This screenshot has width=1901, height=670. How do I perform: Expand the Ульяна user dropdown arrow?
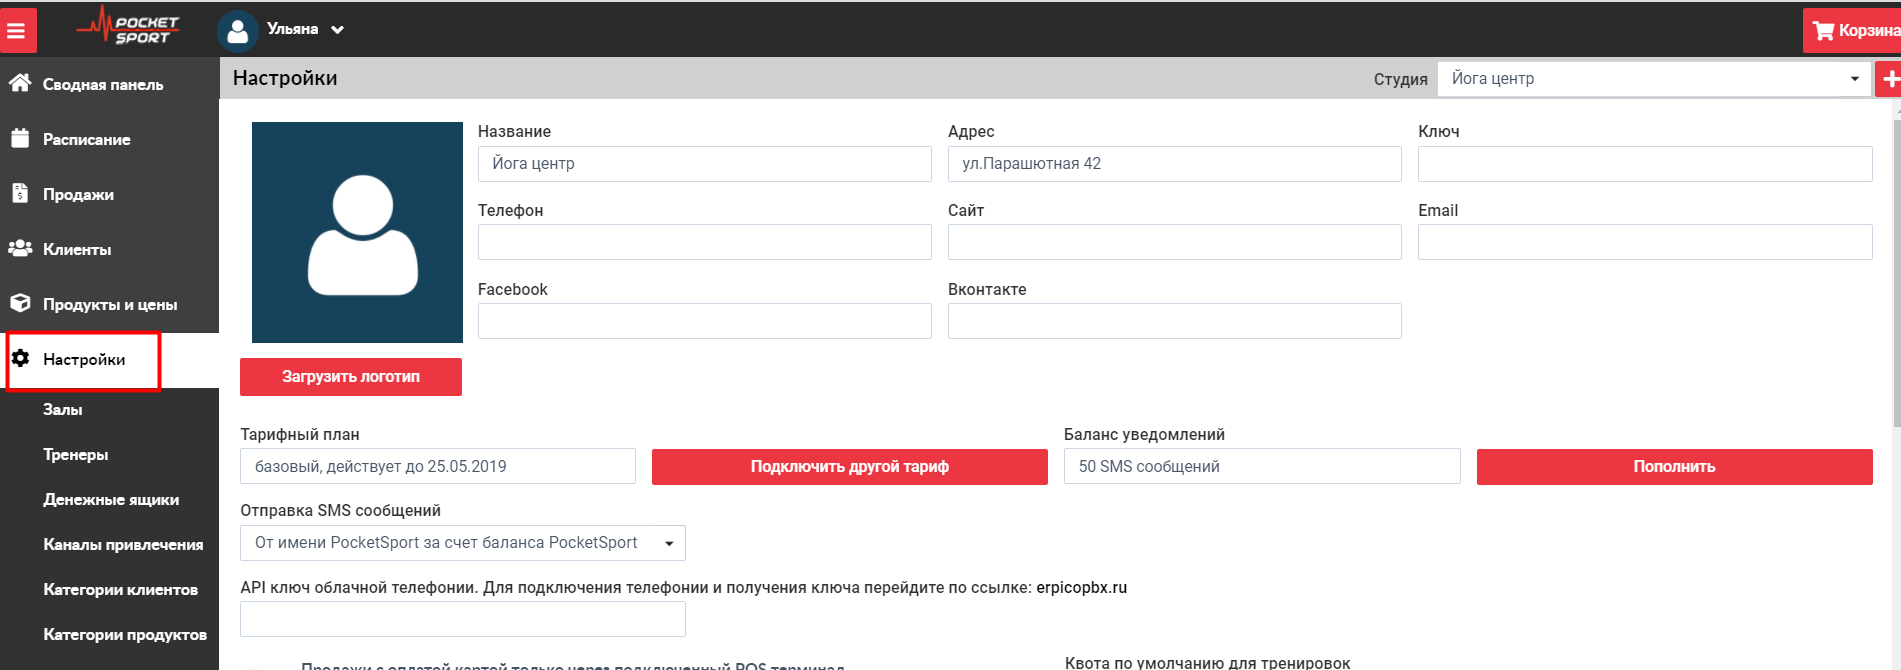tap(338, 30)
